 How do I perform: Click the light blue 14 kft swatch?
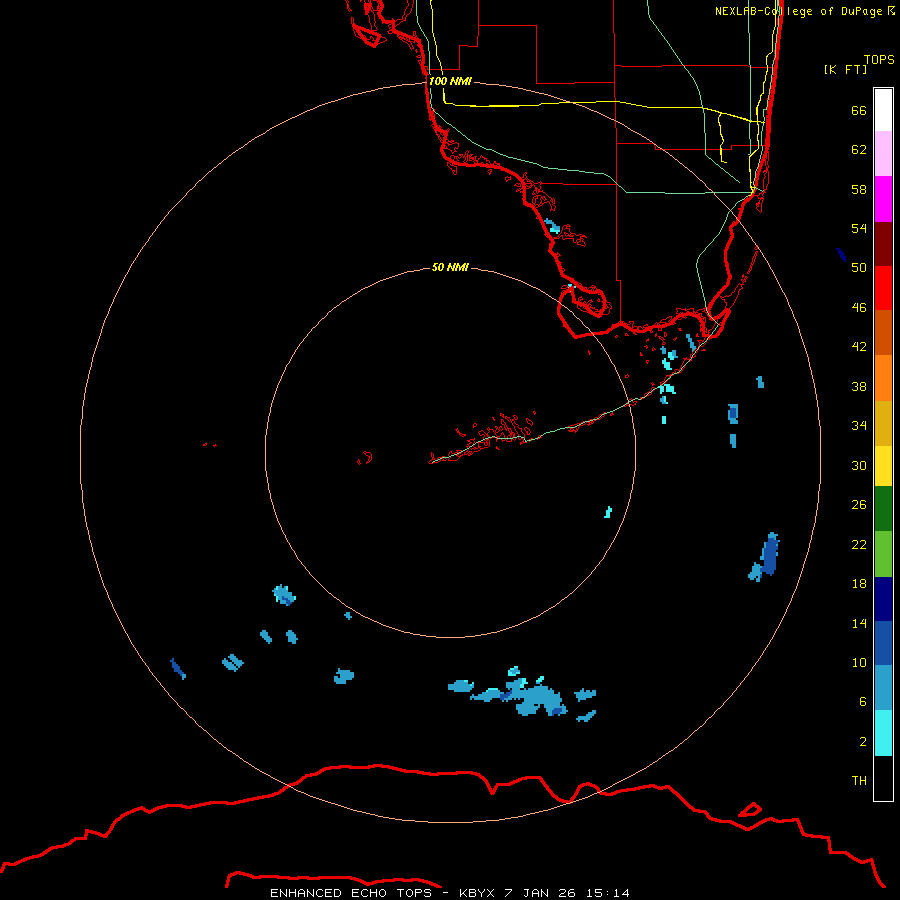[x=883, y=688]
